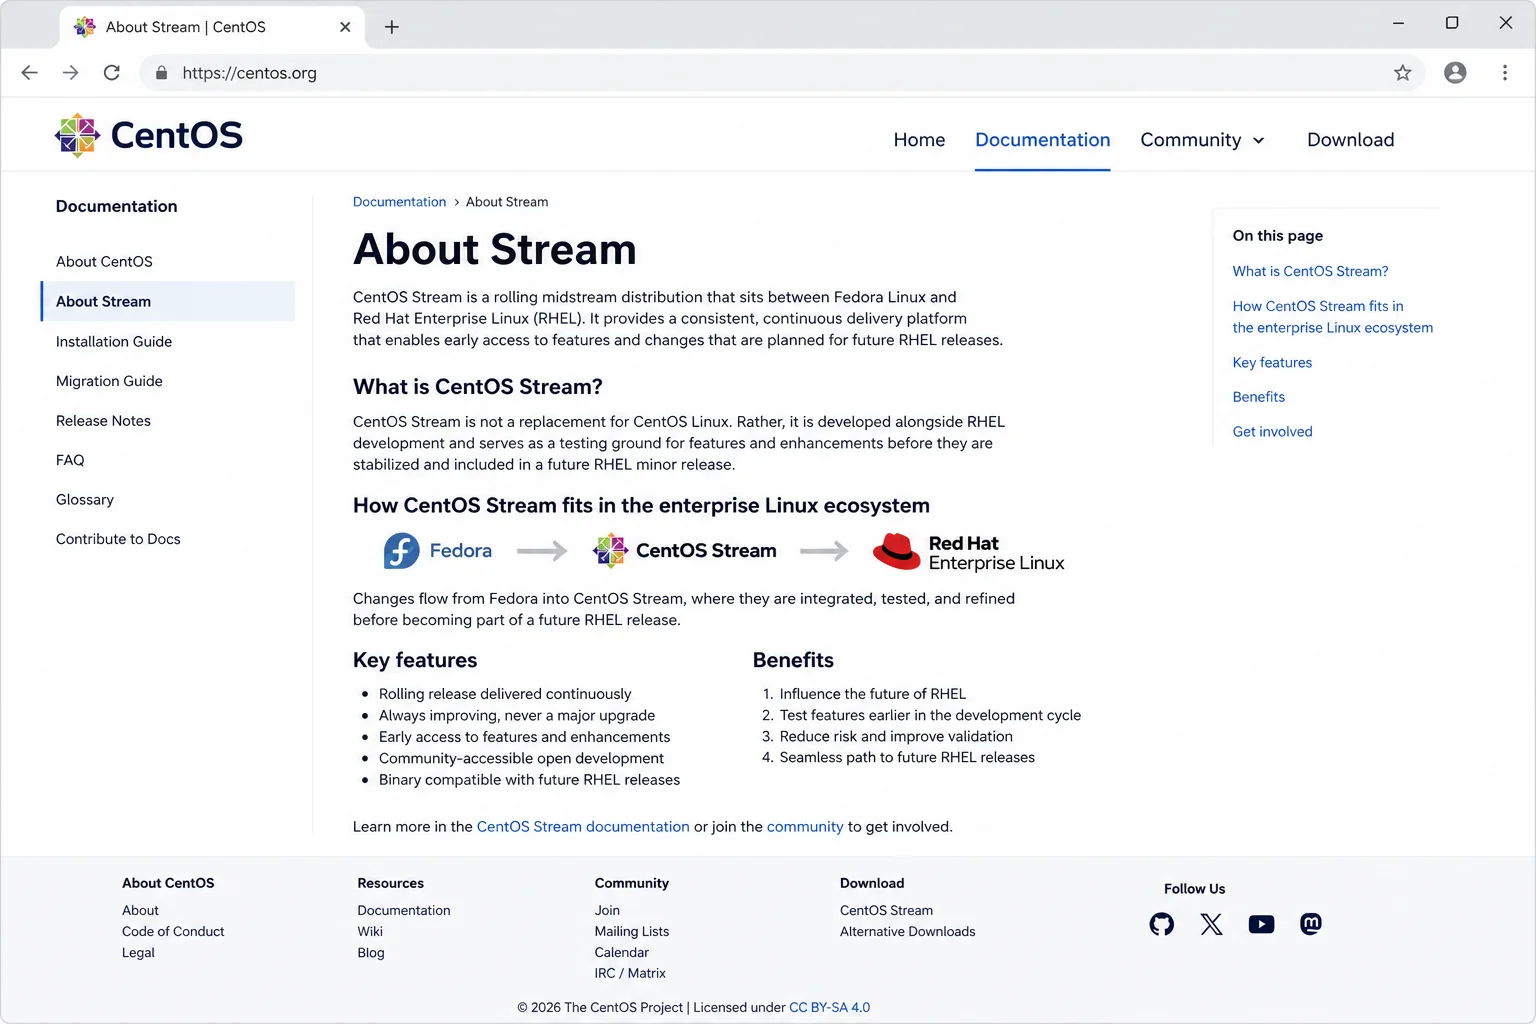
Task: Jump to Get involved in On this page
Action: point(1272,432)
